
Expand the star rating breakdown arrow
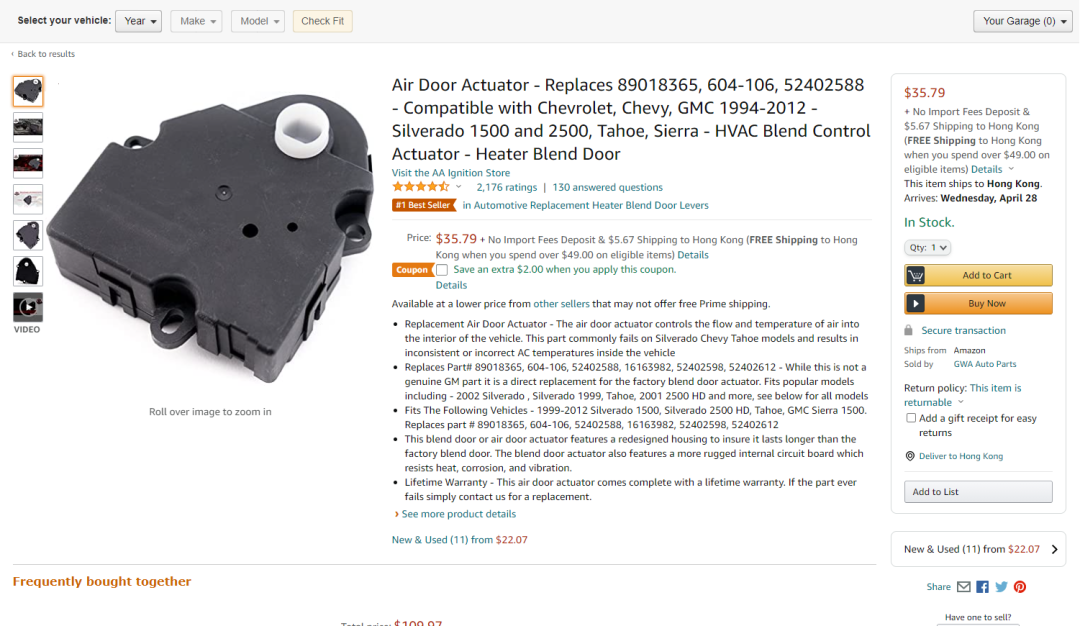point(459,187)
